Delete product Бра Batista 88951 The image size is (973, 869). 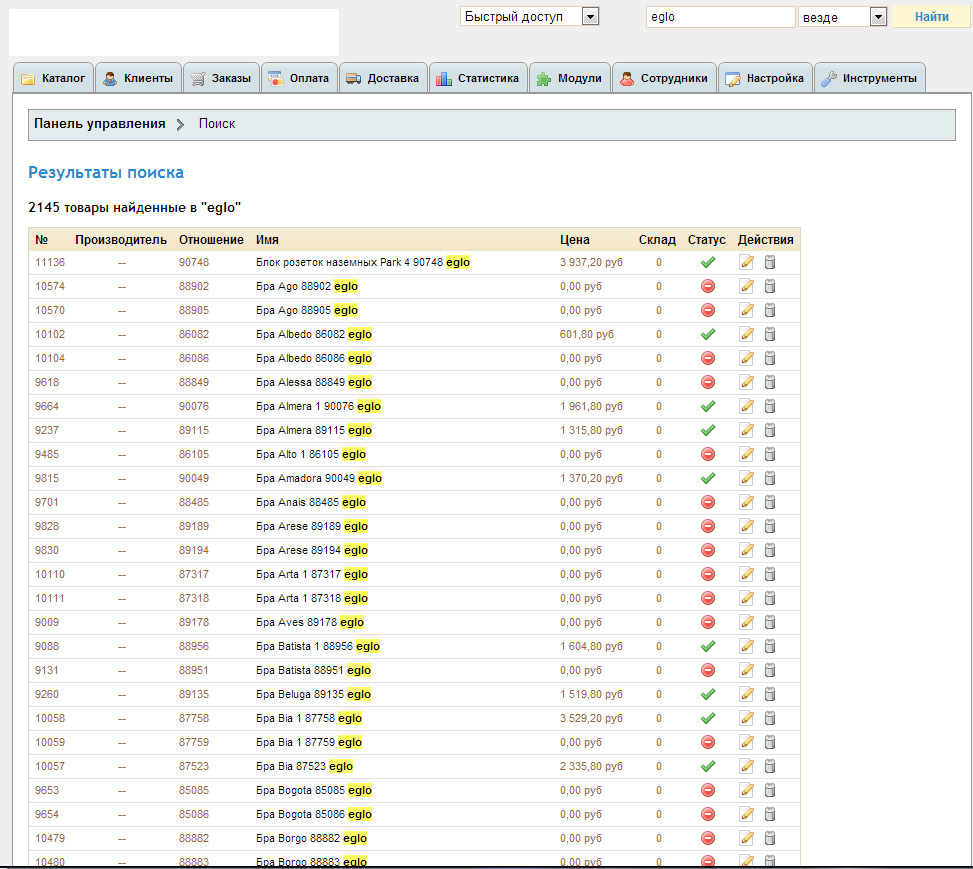coord(770,670)
